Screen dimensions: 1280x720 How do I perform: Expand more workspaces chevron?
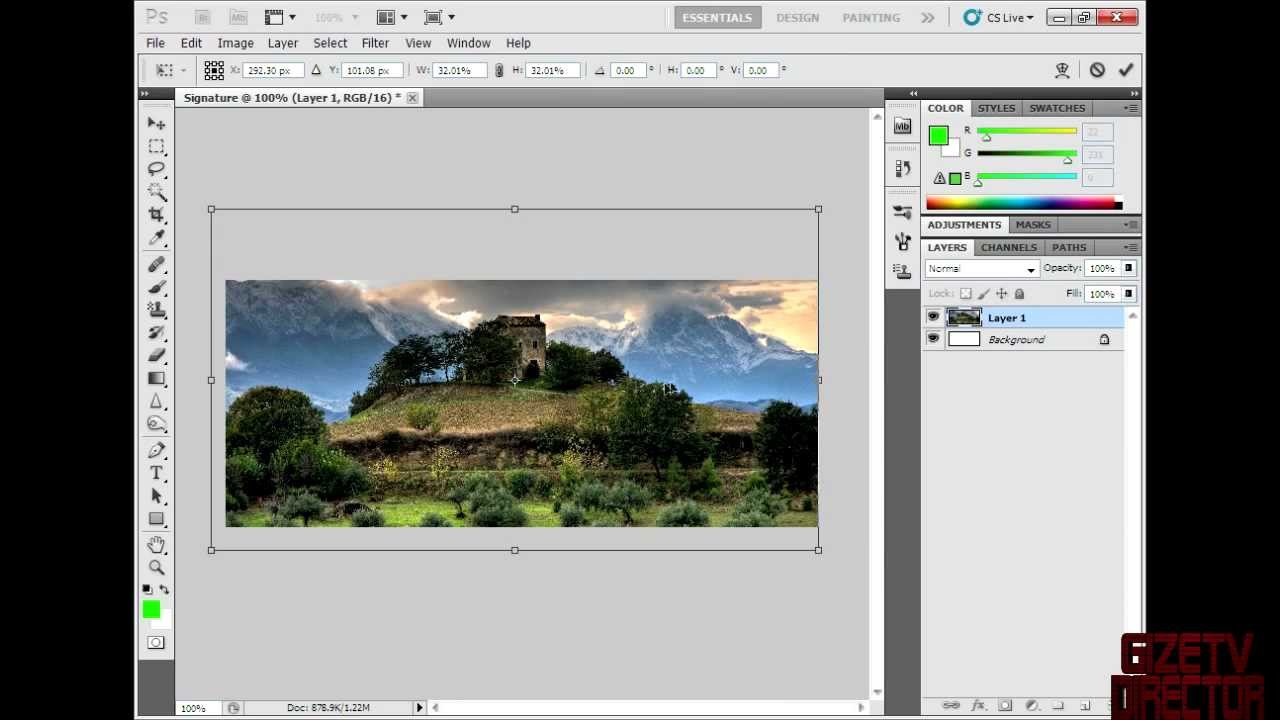(x=928, y=17)
